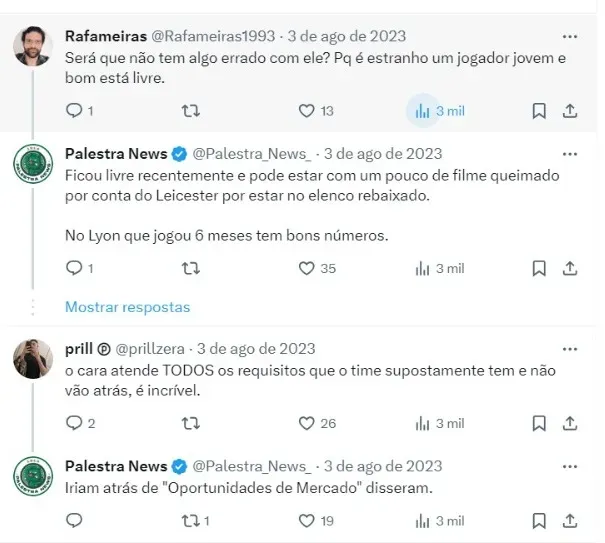Viewport: 605px width, 543px height.
Task: Open @Palestra_News_ profile handle in first reply
Action: [x=252, y=154]
